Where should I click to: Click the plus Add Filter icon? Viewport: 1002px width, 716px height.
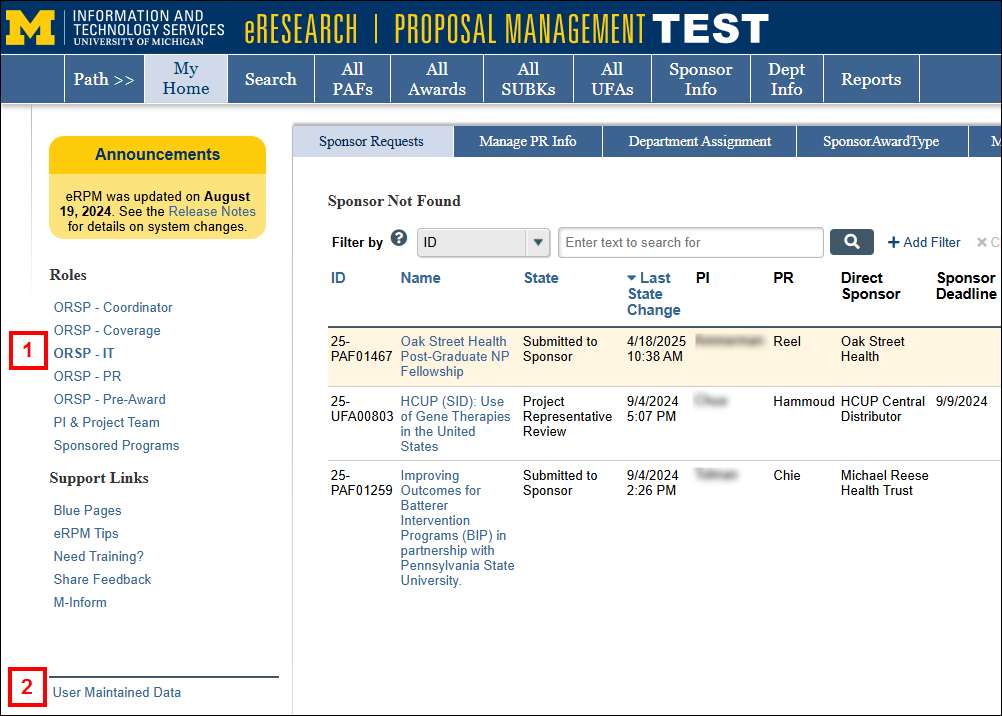[x=893, y=243]
